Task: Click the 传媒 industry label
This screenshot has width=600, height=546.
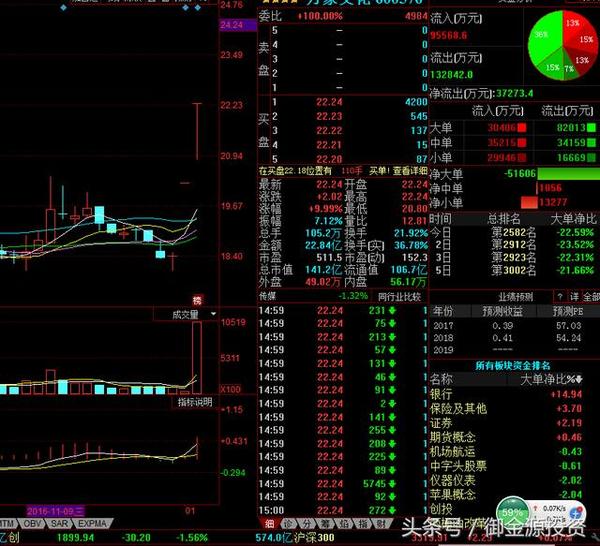Action: (x=267, y=296)
